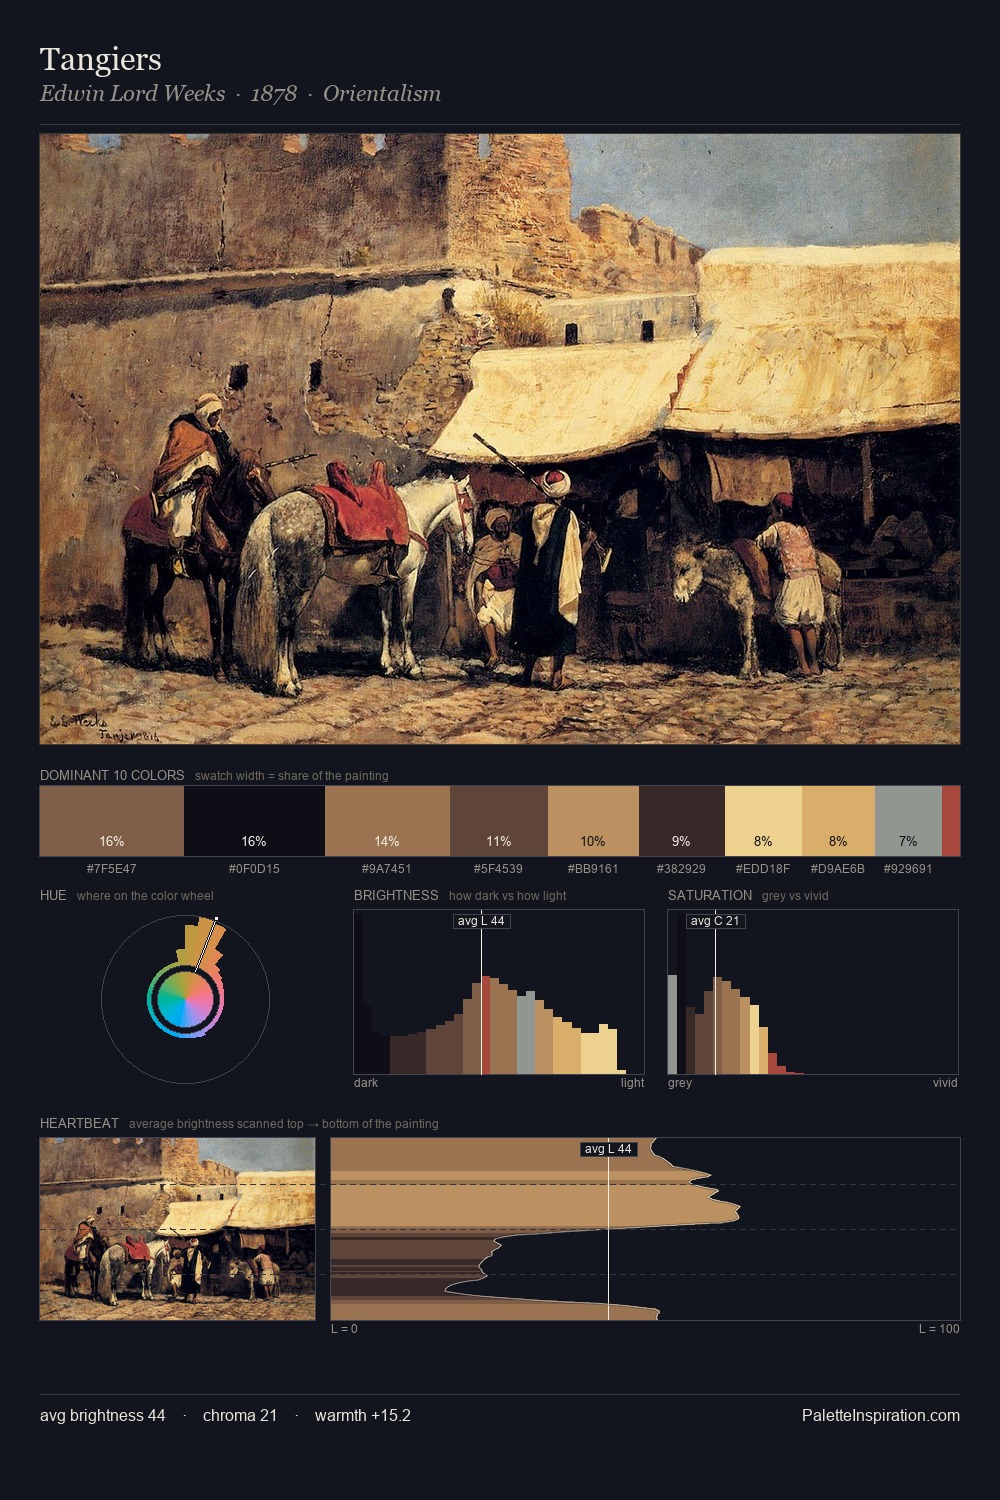Viewport: 1000px width, 1500px height.
Task: Click the 'avg L 44' heartbeat chart label
Action: point(608,1149)
